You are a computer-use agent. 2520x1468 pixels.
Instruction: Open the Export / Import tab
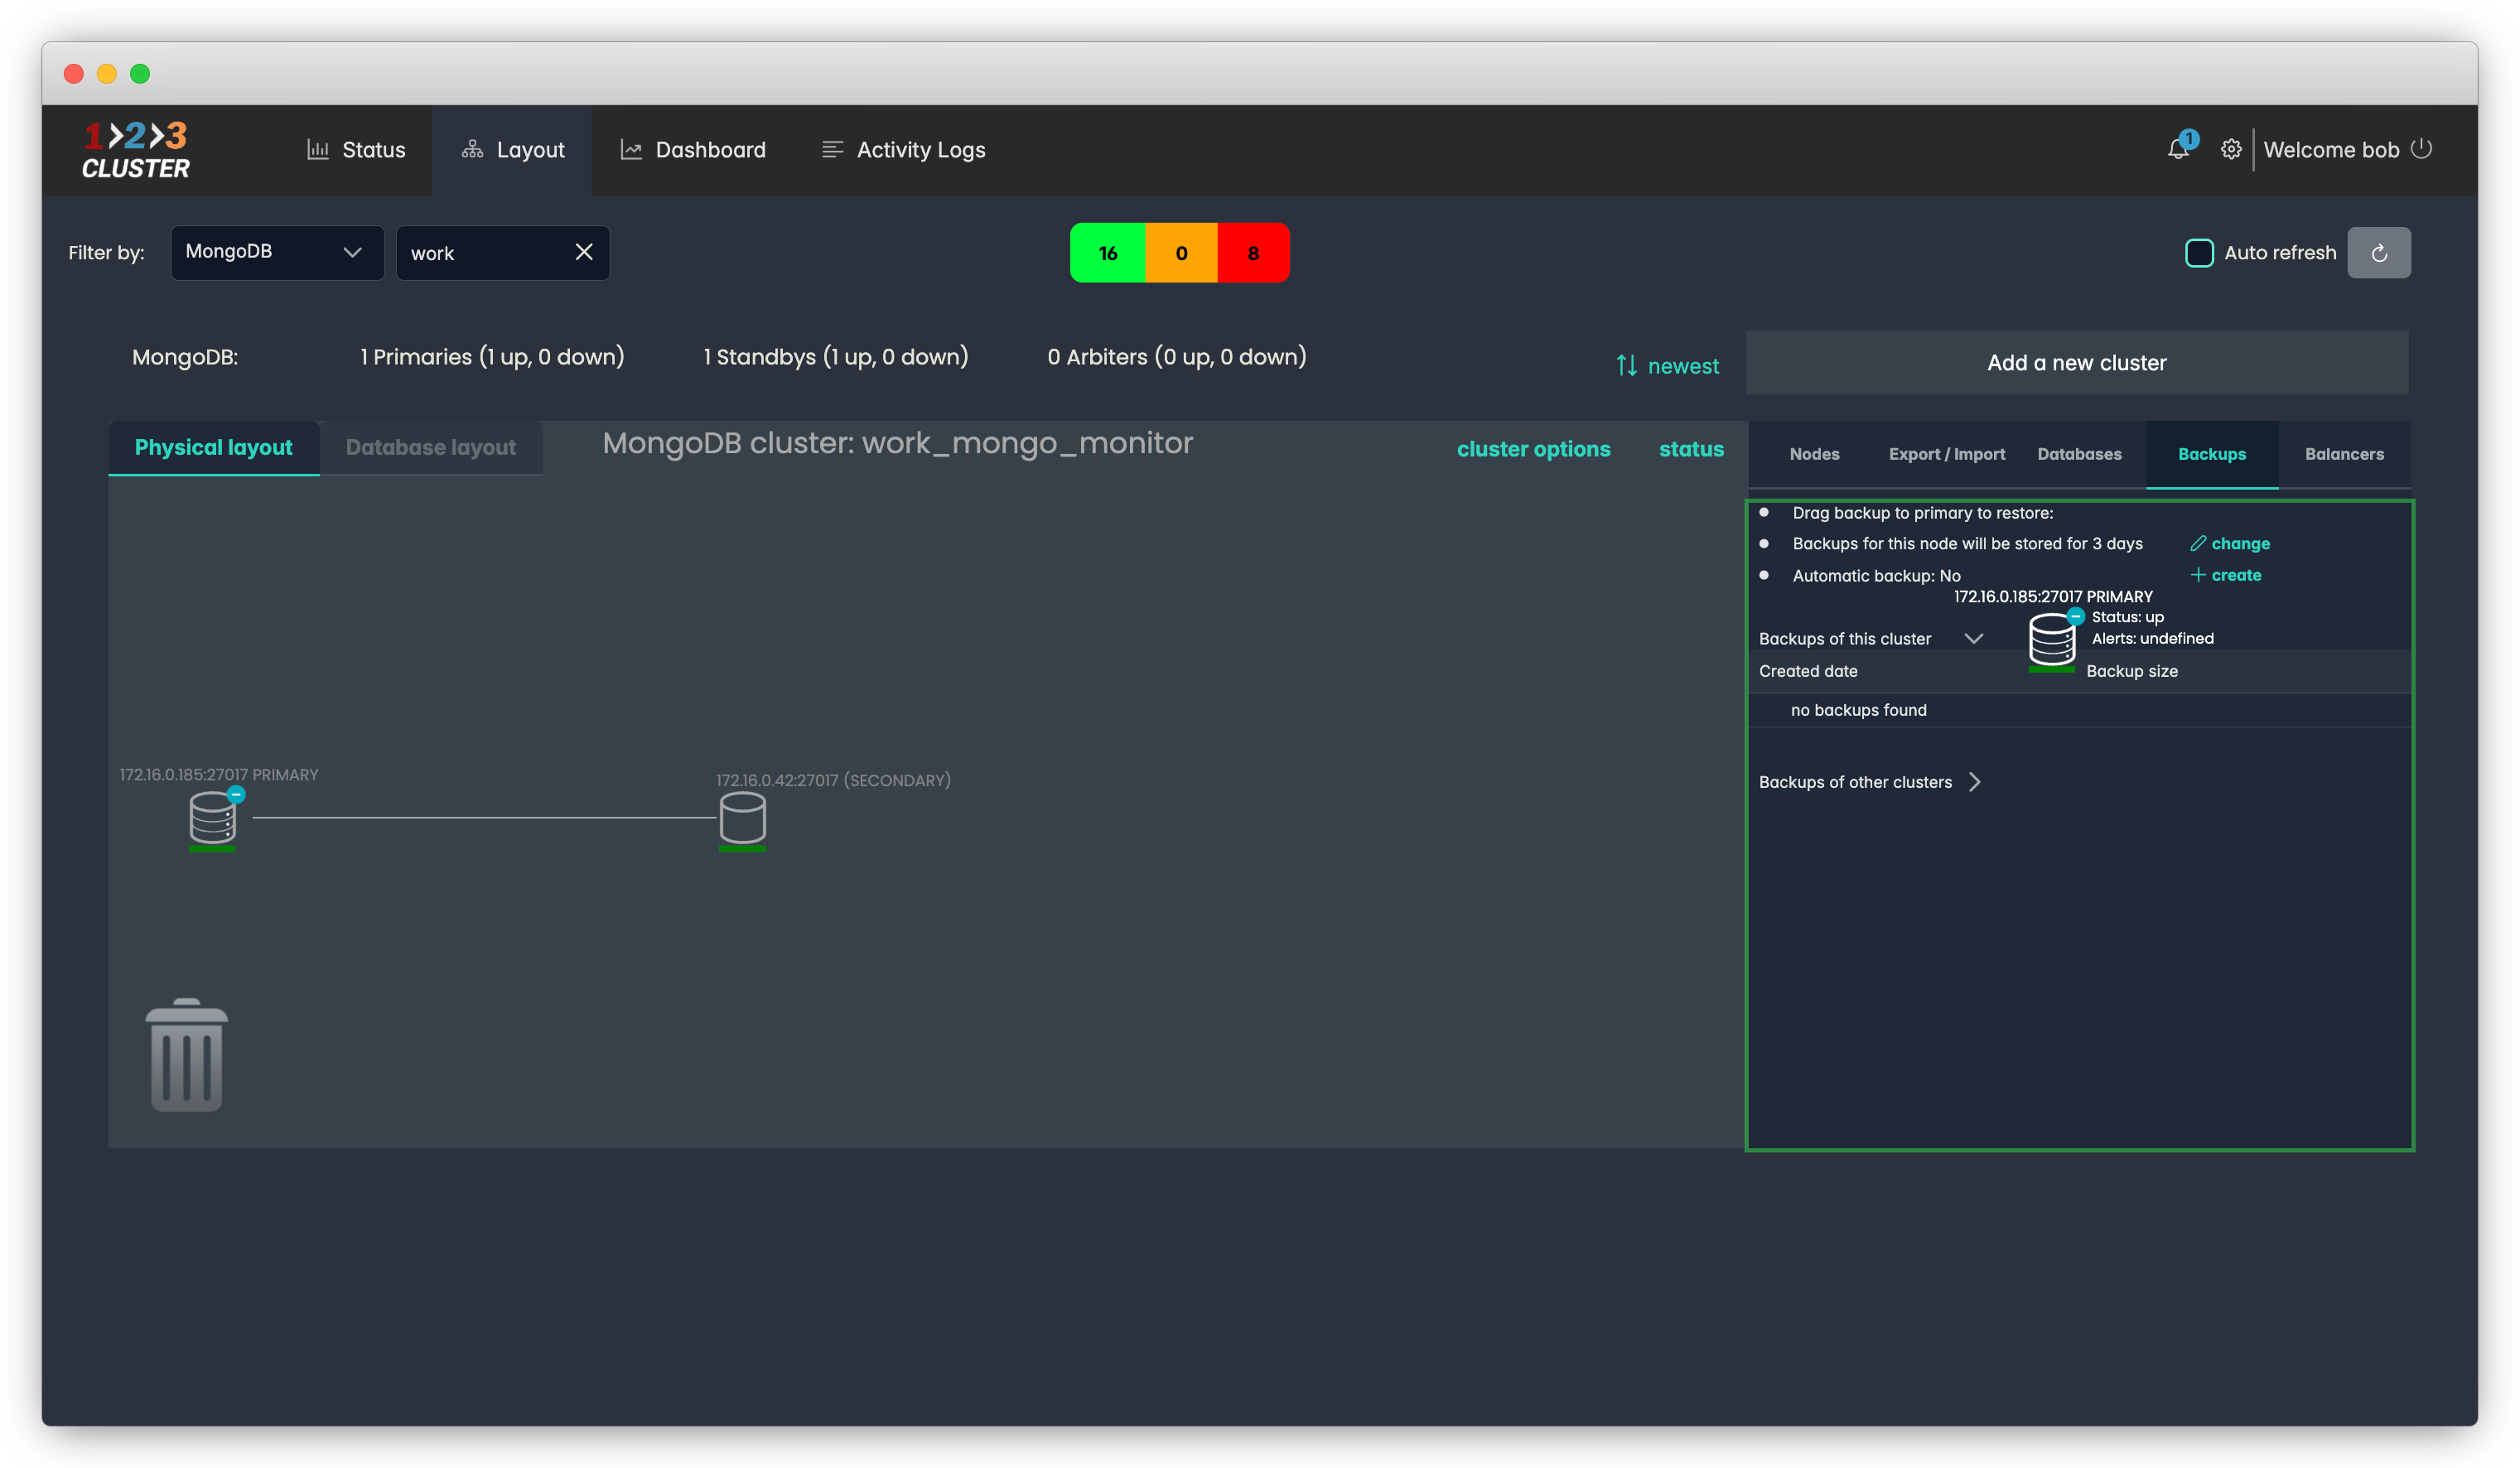pyautogui.click(x=1946, y=454)
